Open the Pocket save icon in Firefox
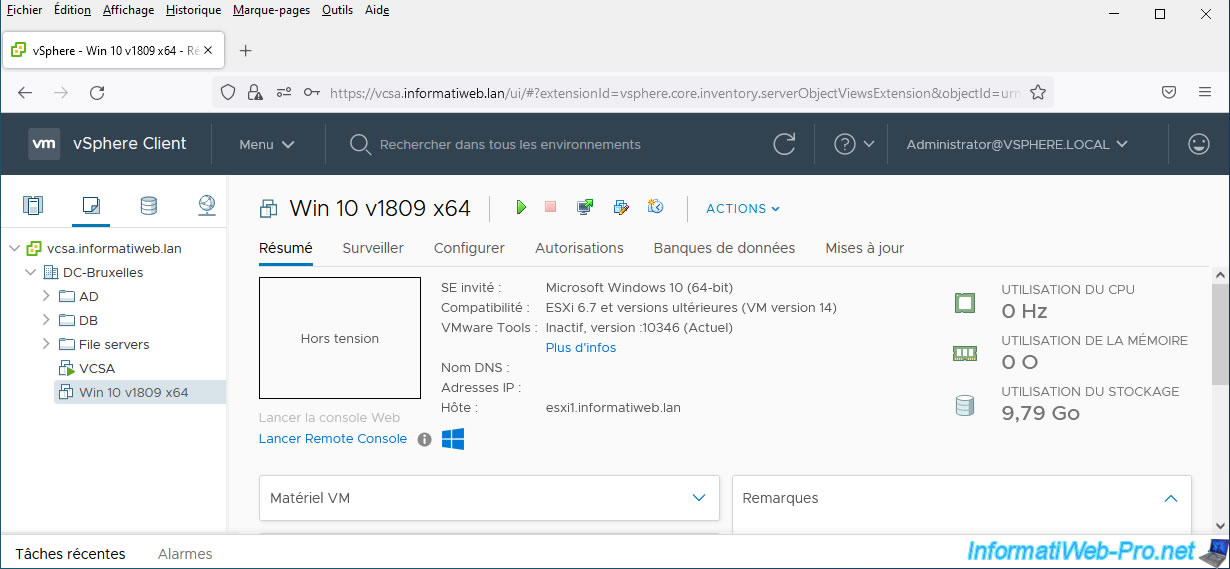 pos(1168,92)
